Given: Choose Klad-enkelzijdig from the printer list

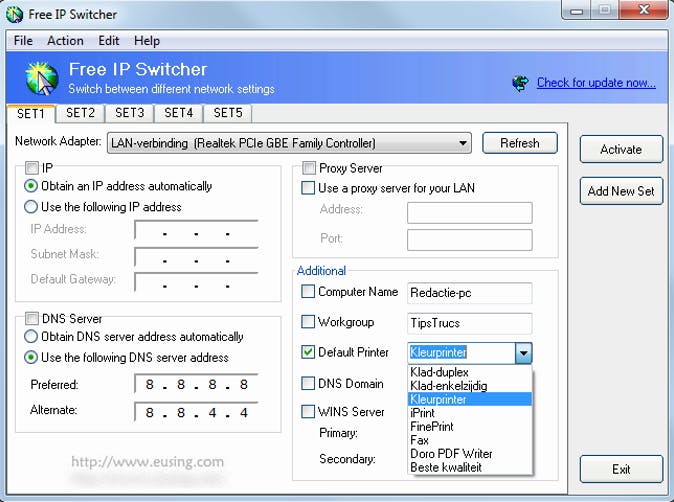Looking at the screenshot, I should [x=470, y=386].
